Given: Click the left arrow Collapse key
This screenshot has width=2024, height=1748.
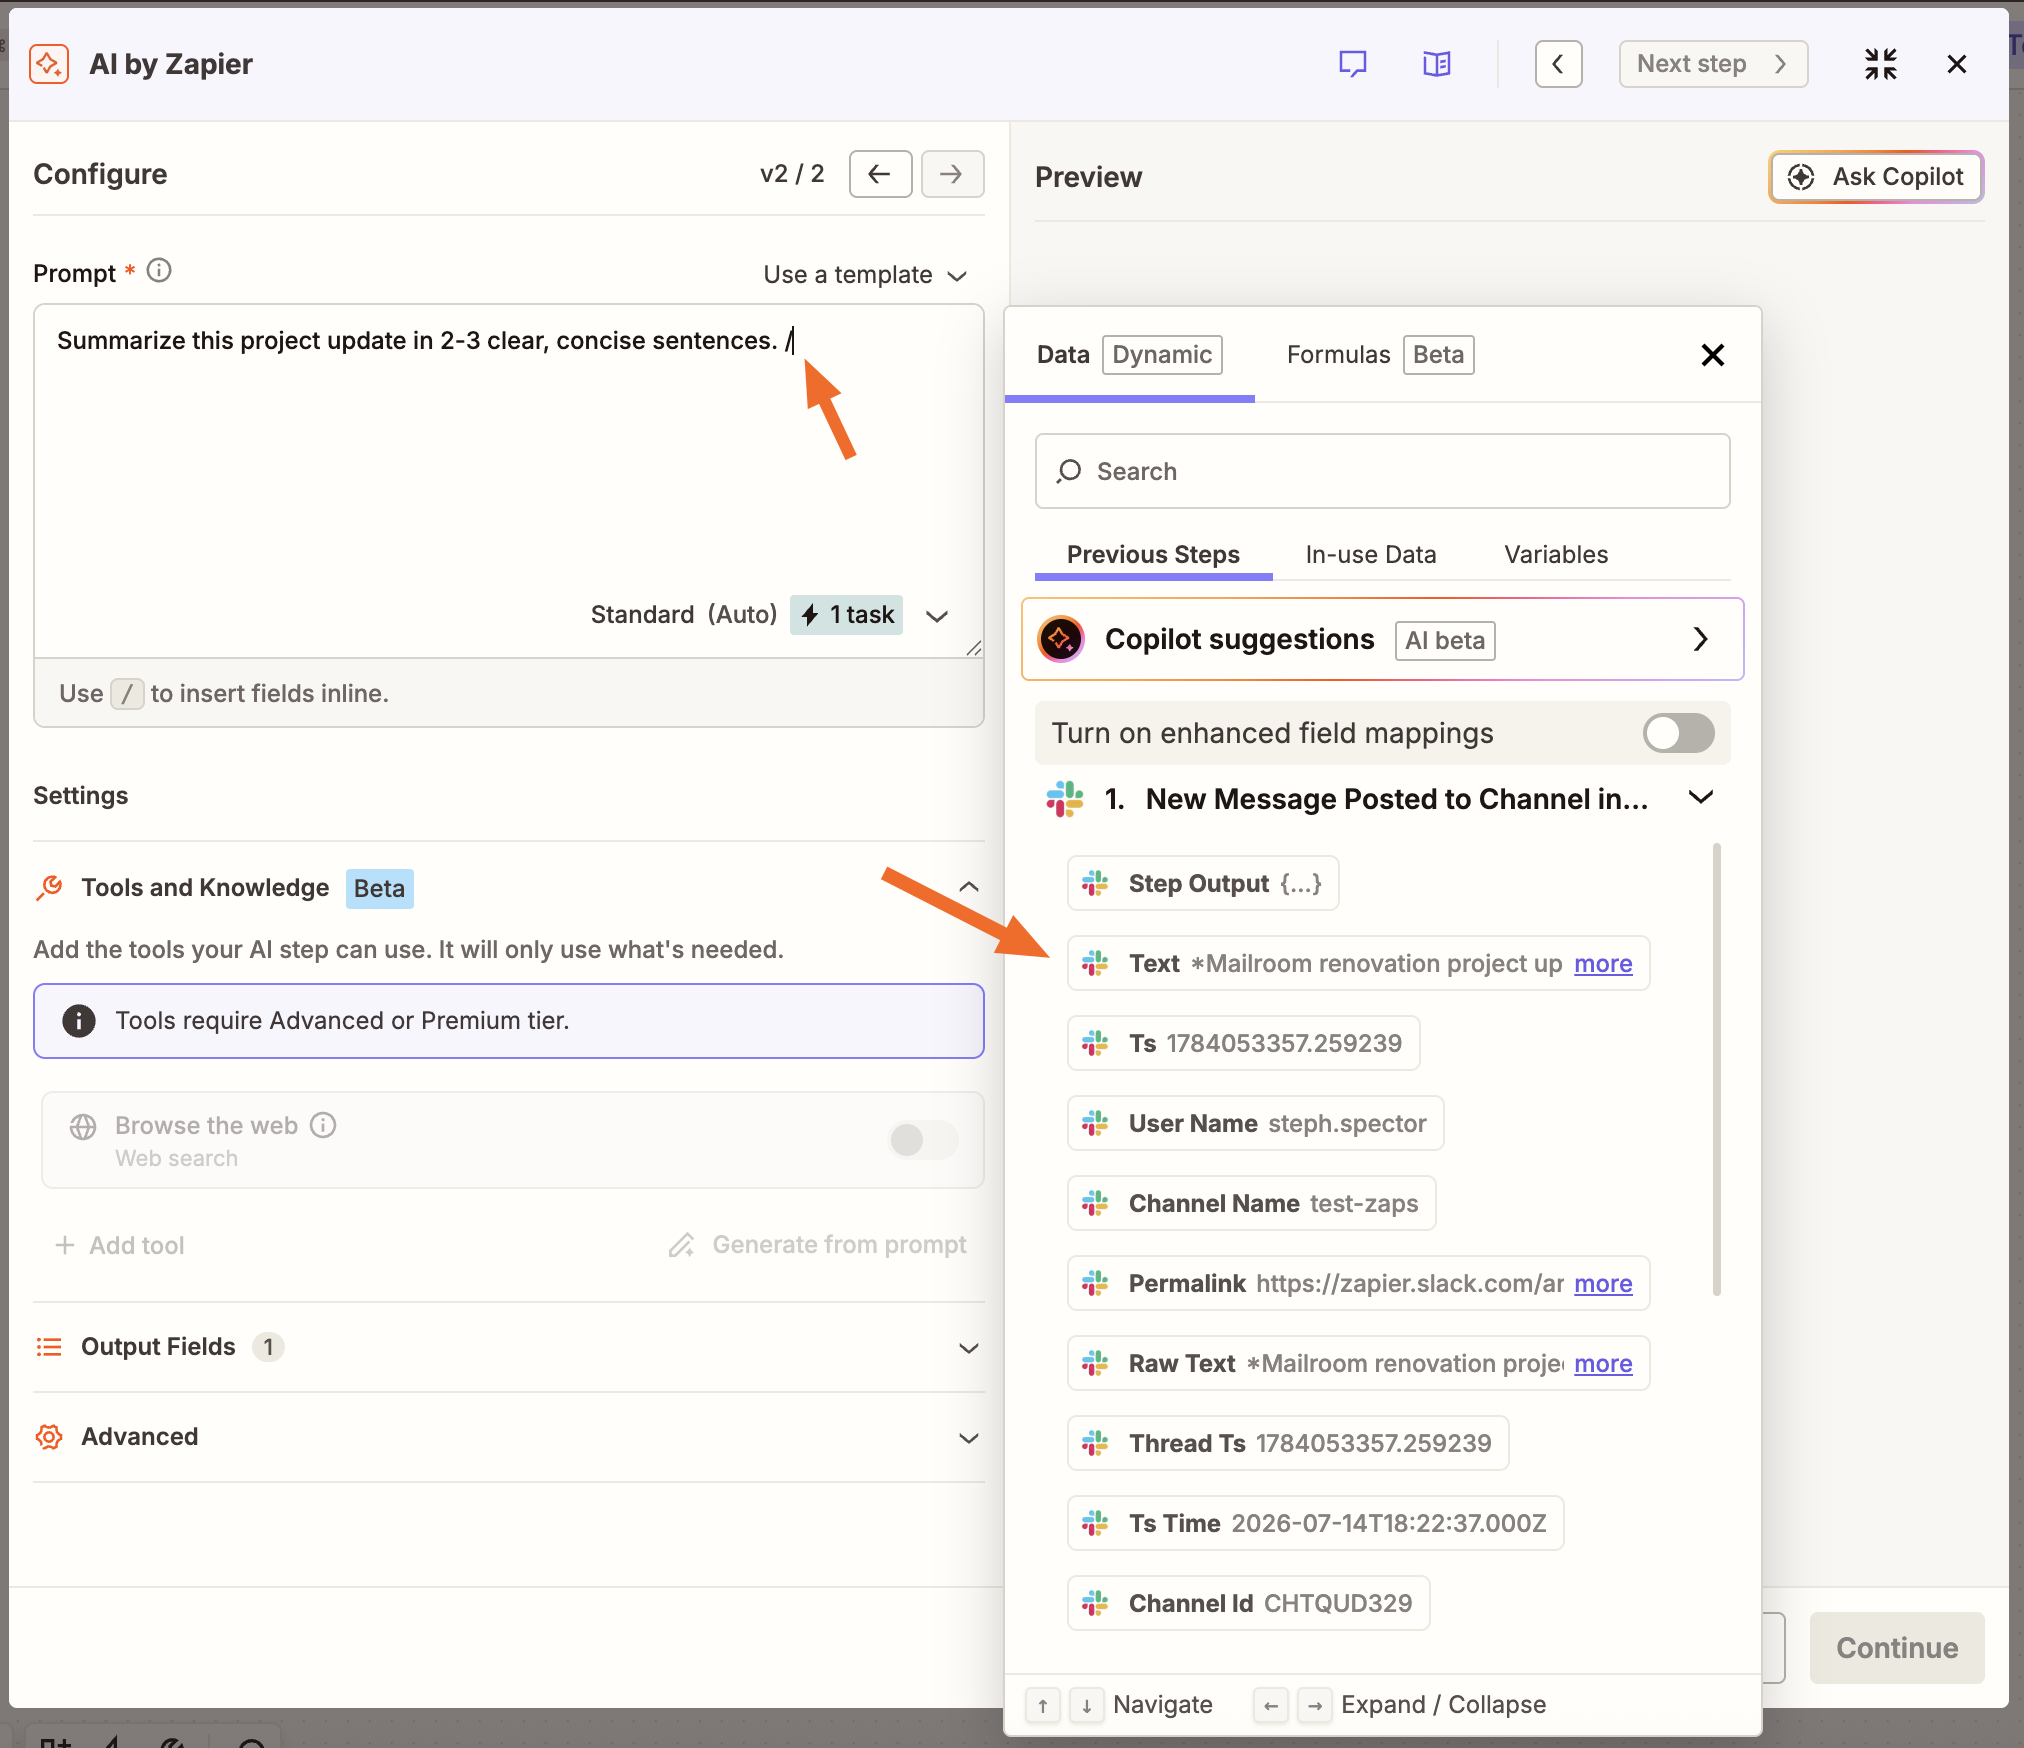Looking at the screenshot, I should 1270,1705.
